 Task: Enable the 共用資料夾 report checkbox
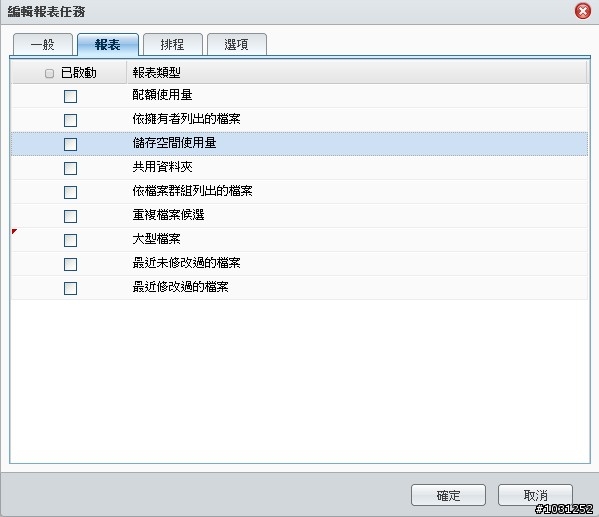point(70,168)
